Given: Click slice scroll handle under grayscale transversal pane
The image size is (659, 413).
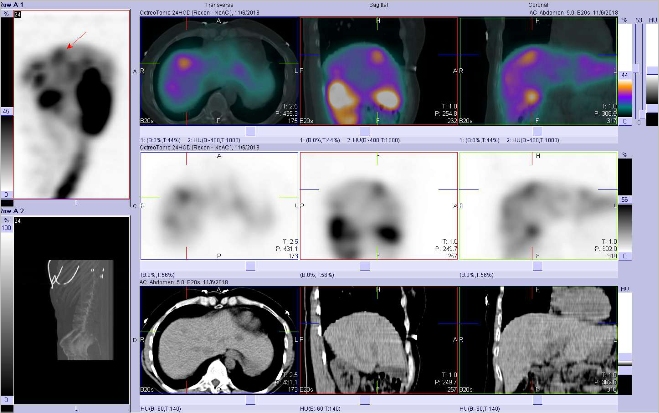Looking at the screenshot, I should click(250, 266).
